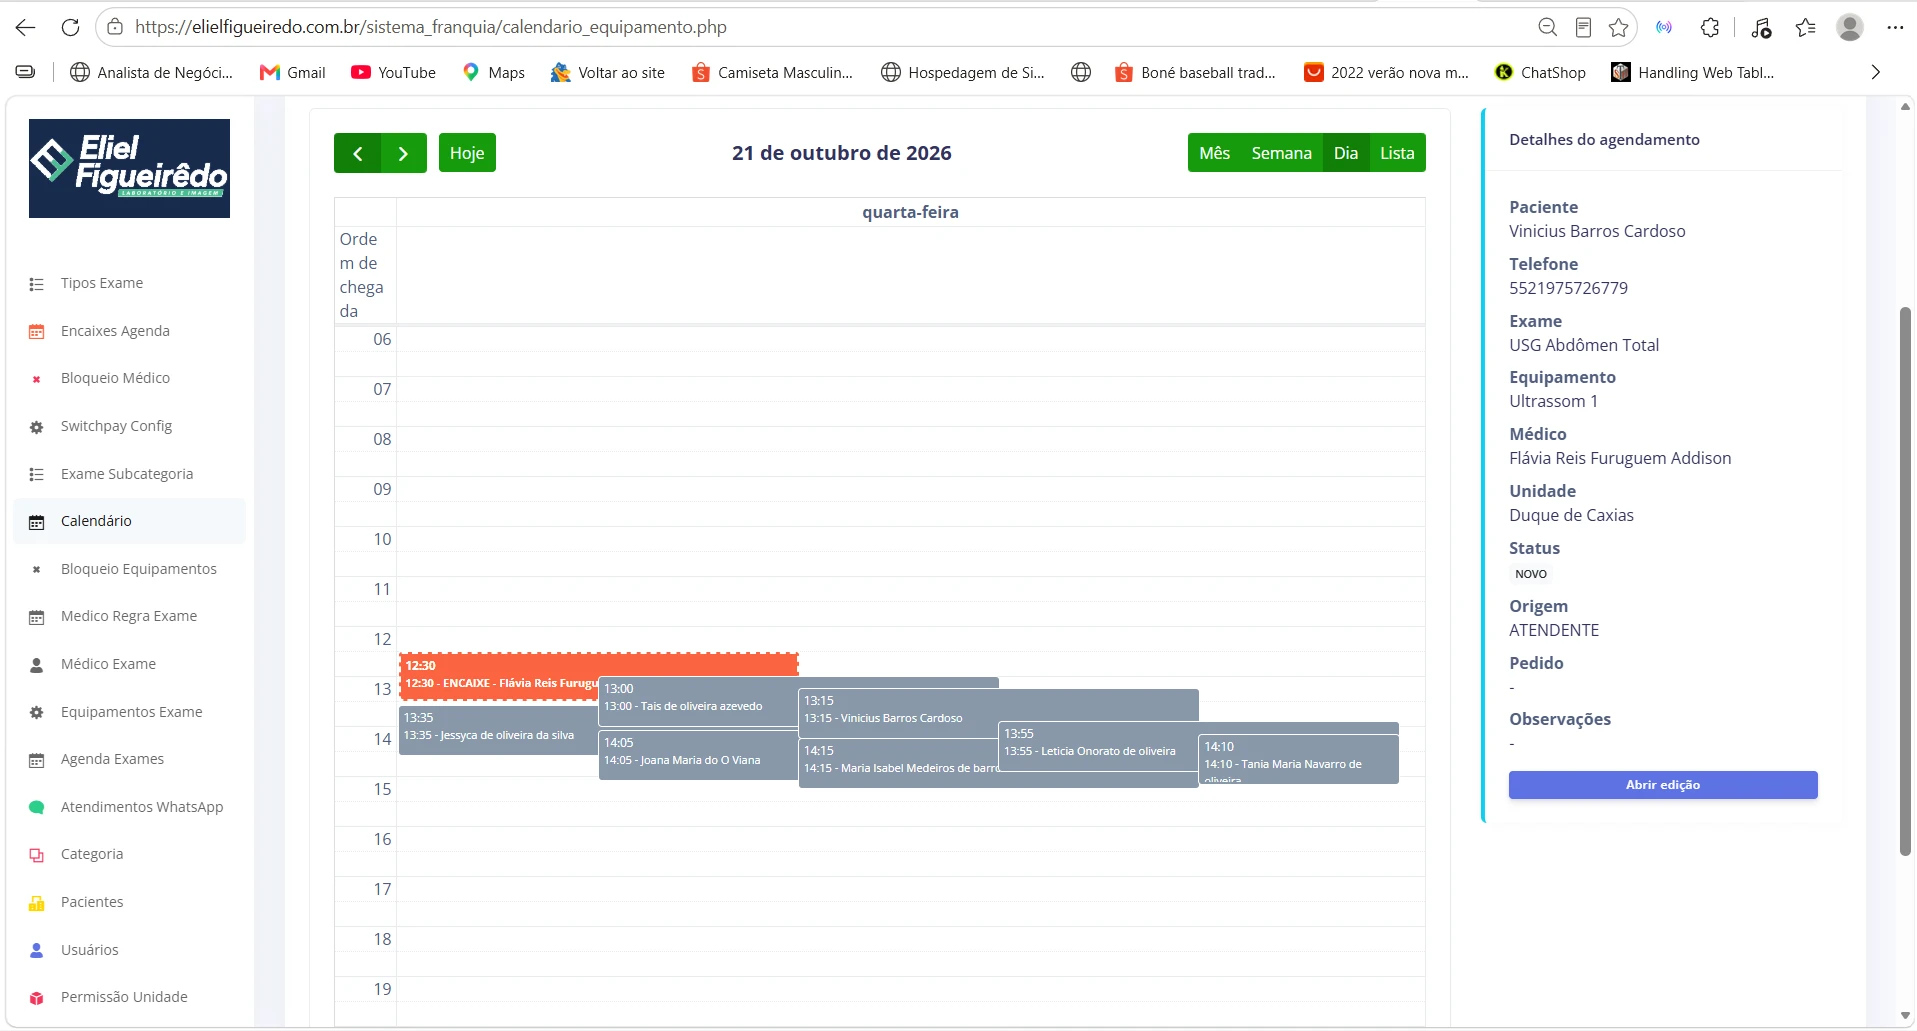Image resolution: width=1917 pixels, height=1031 pixels.
Task: Open the browser zoom magnifier icon
Action: pyautogui.click(x=1547, y=27)
